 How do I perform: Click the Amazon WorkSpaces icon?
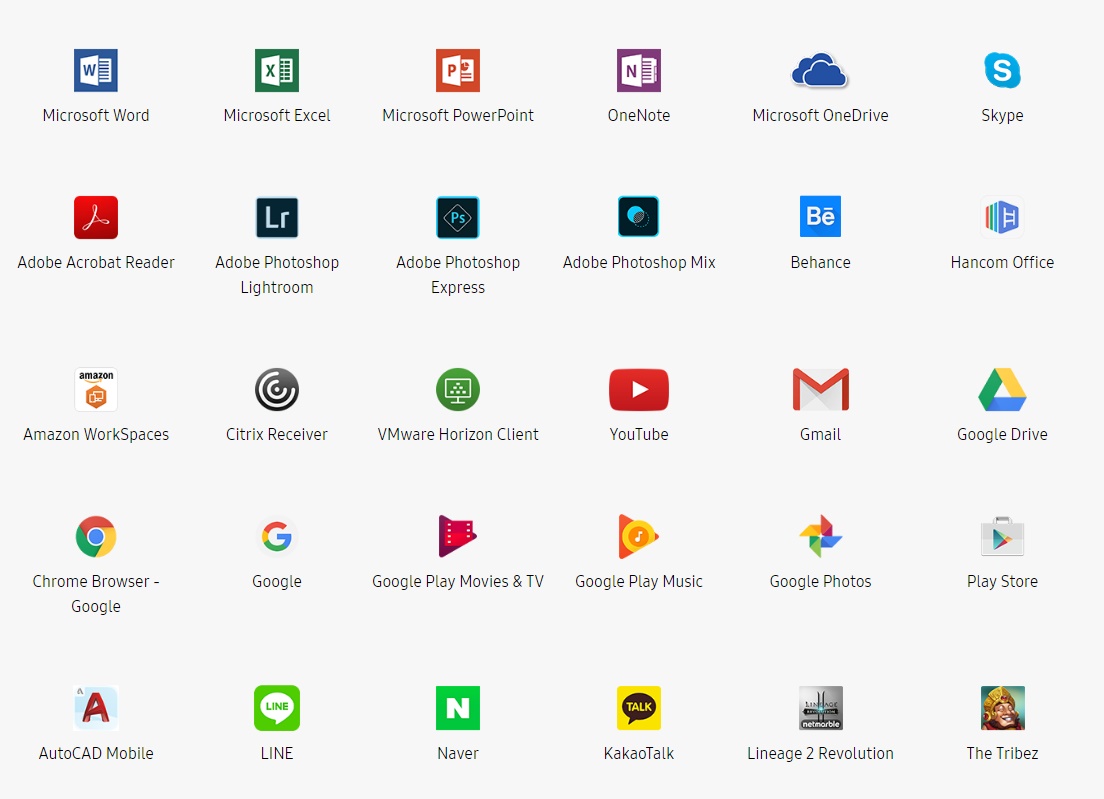coord(96,389)
